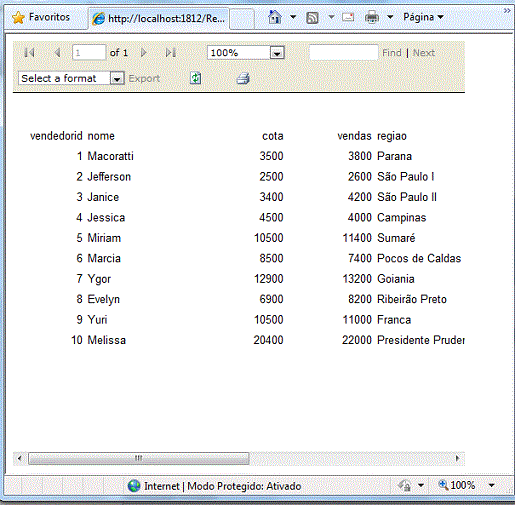515x505 pixels.
Task: Expand the Select a format dropdown
Action: [x=117, y=79]
